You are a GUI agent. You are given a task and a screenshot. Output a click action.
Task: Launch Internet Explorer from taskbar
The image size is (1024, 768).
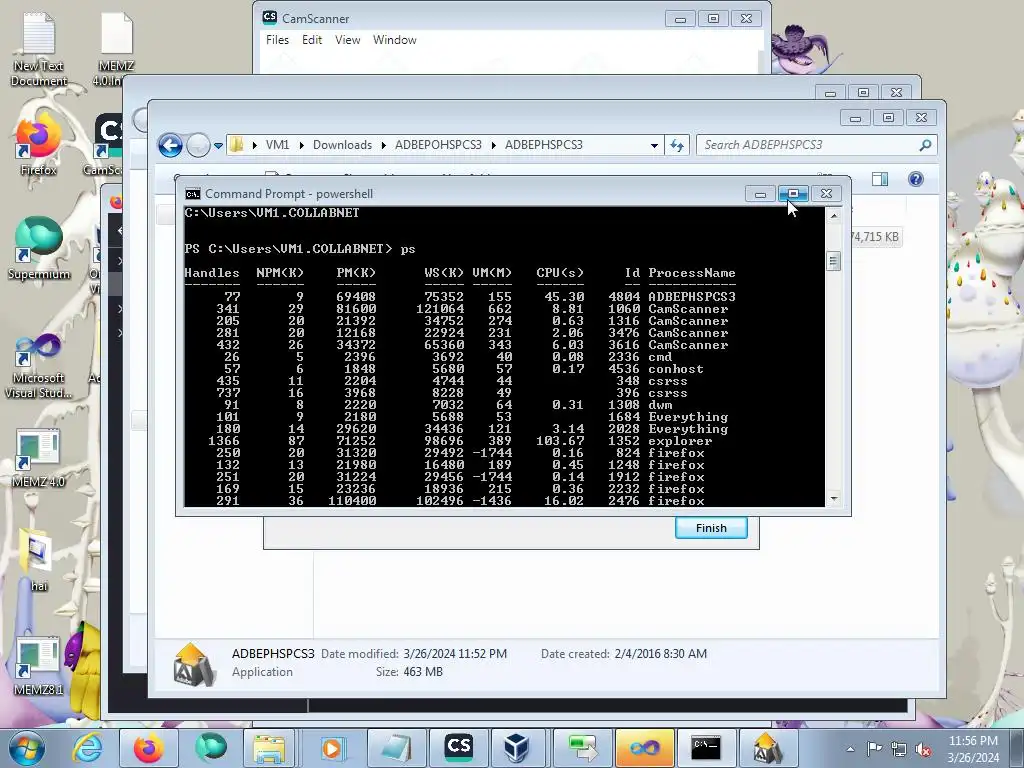tap(88, 748)
